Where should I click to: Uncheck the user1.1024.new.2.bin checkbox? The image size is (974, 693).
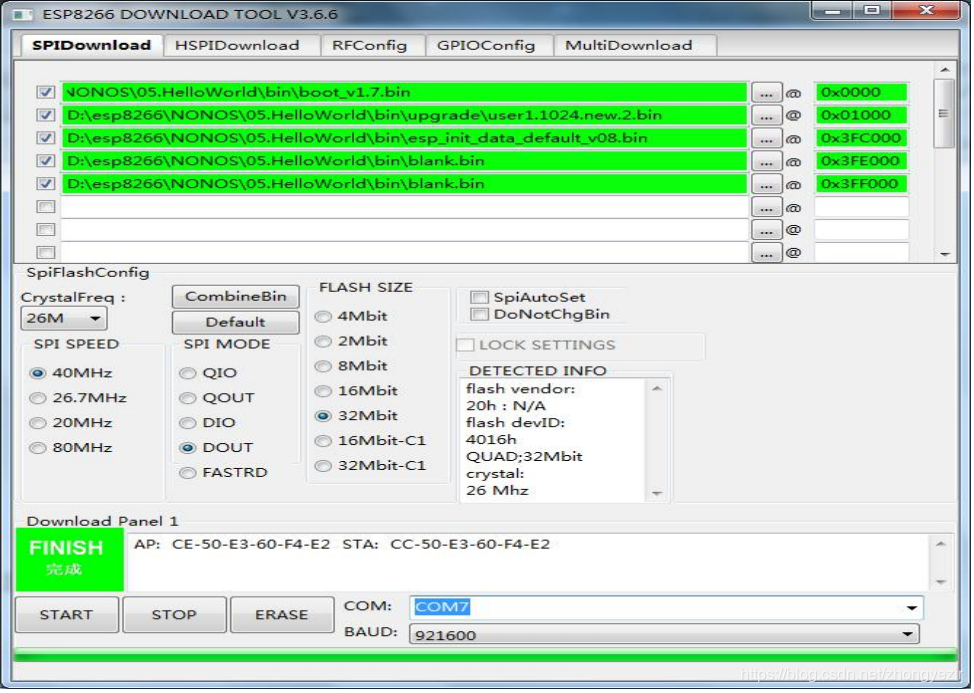pos(45,116)
